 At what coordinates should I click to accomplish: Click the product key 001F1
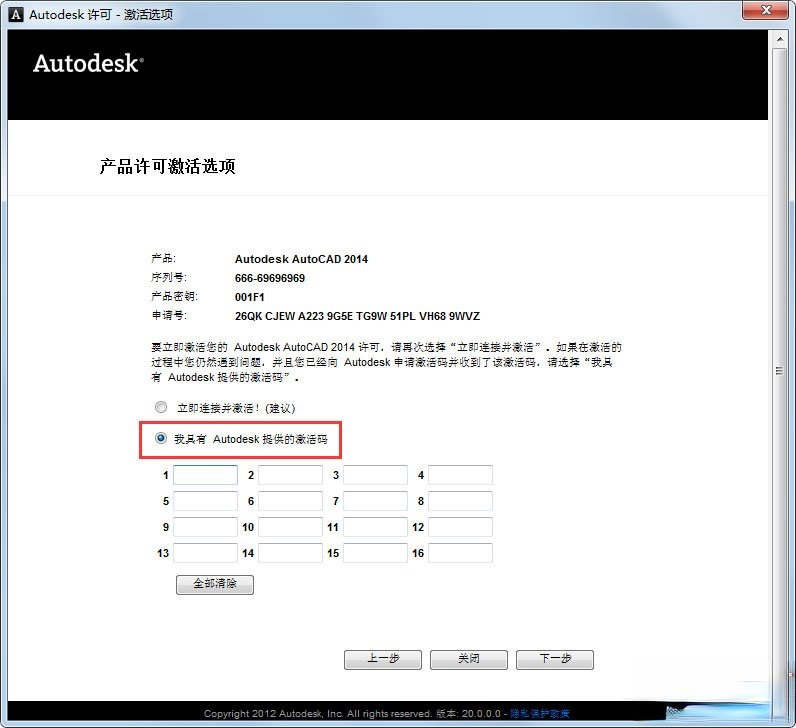coord(249,297)
